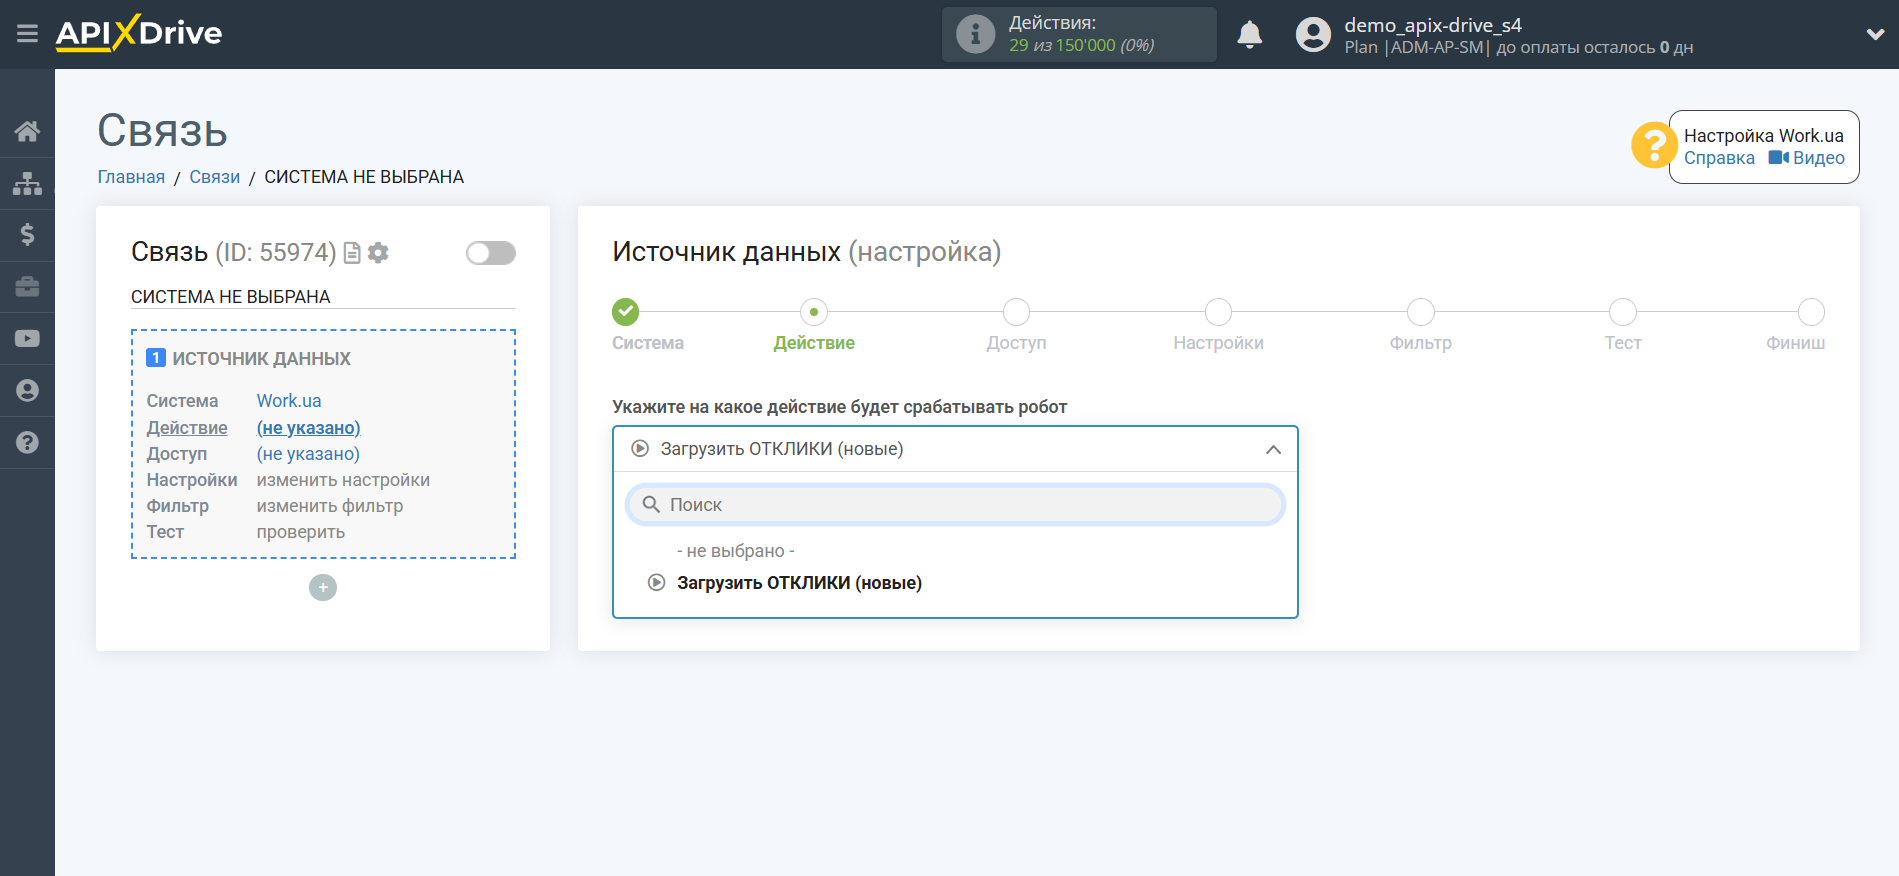This screenshot has height=876, width=1899.
Task: Open the YouTube video icon in the sidebar
Action: [27, 339]
